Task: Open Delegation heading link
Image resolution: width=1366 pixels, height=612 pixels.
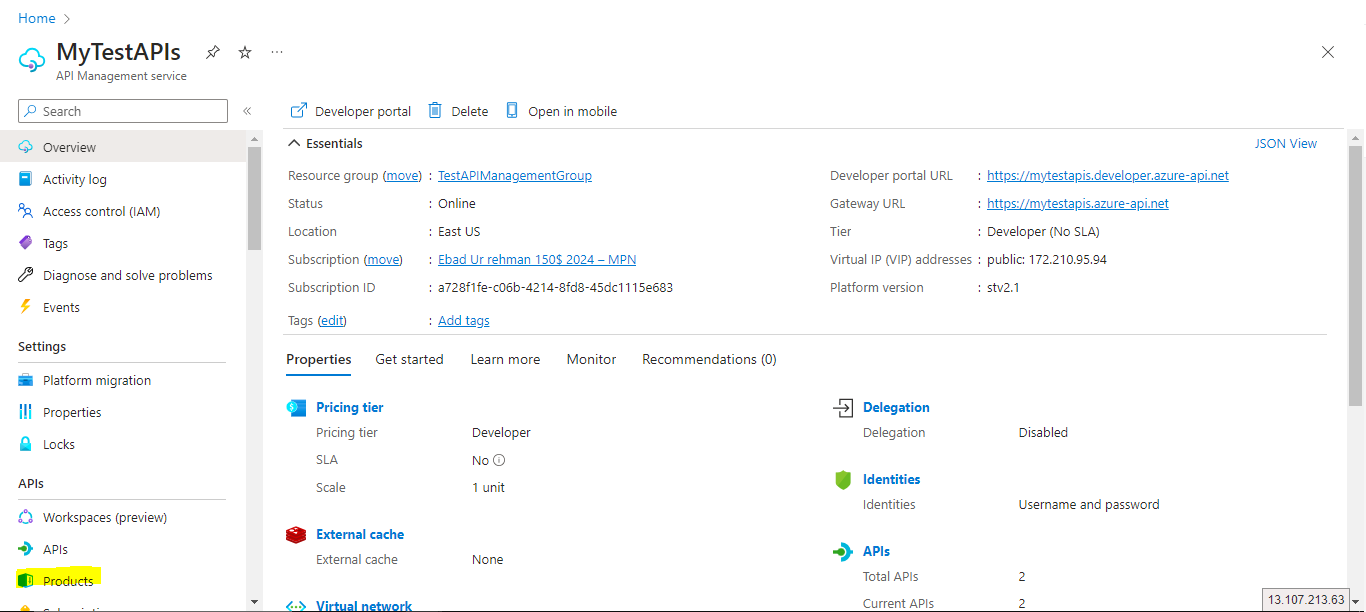Action: 896,407
